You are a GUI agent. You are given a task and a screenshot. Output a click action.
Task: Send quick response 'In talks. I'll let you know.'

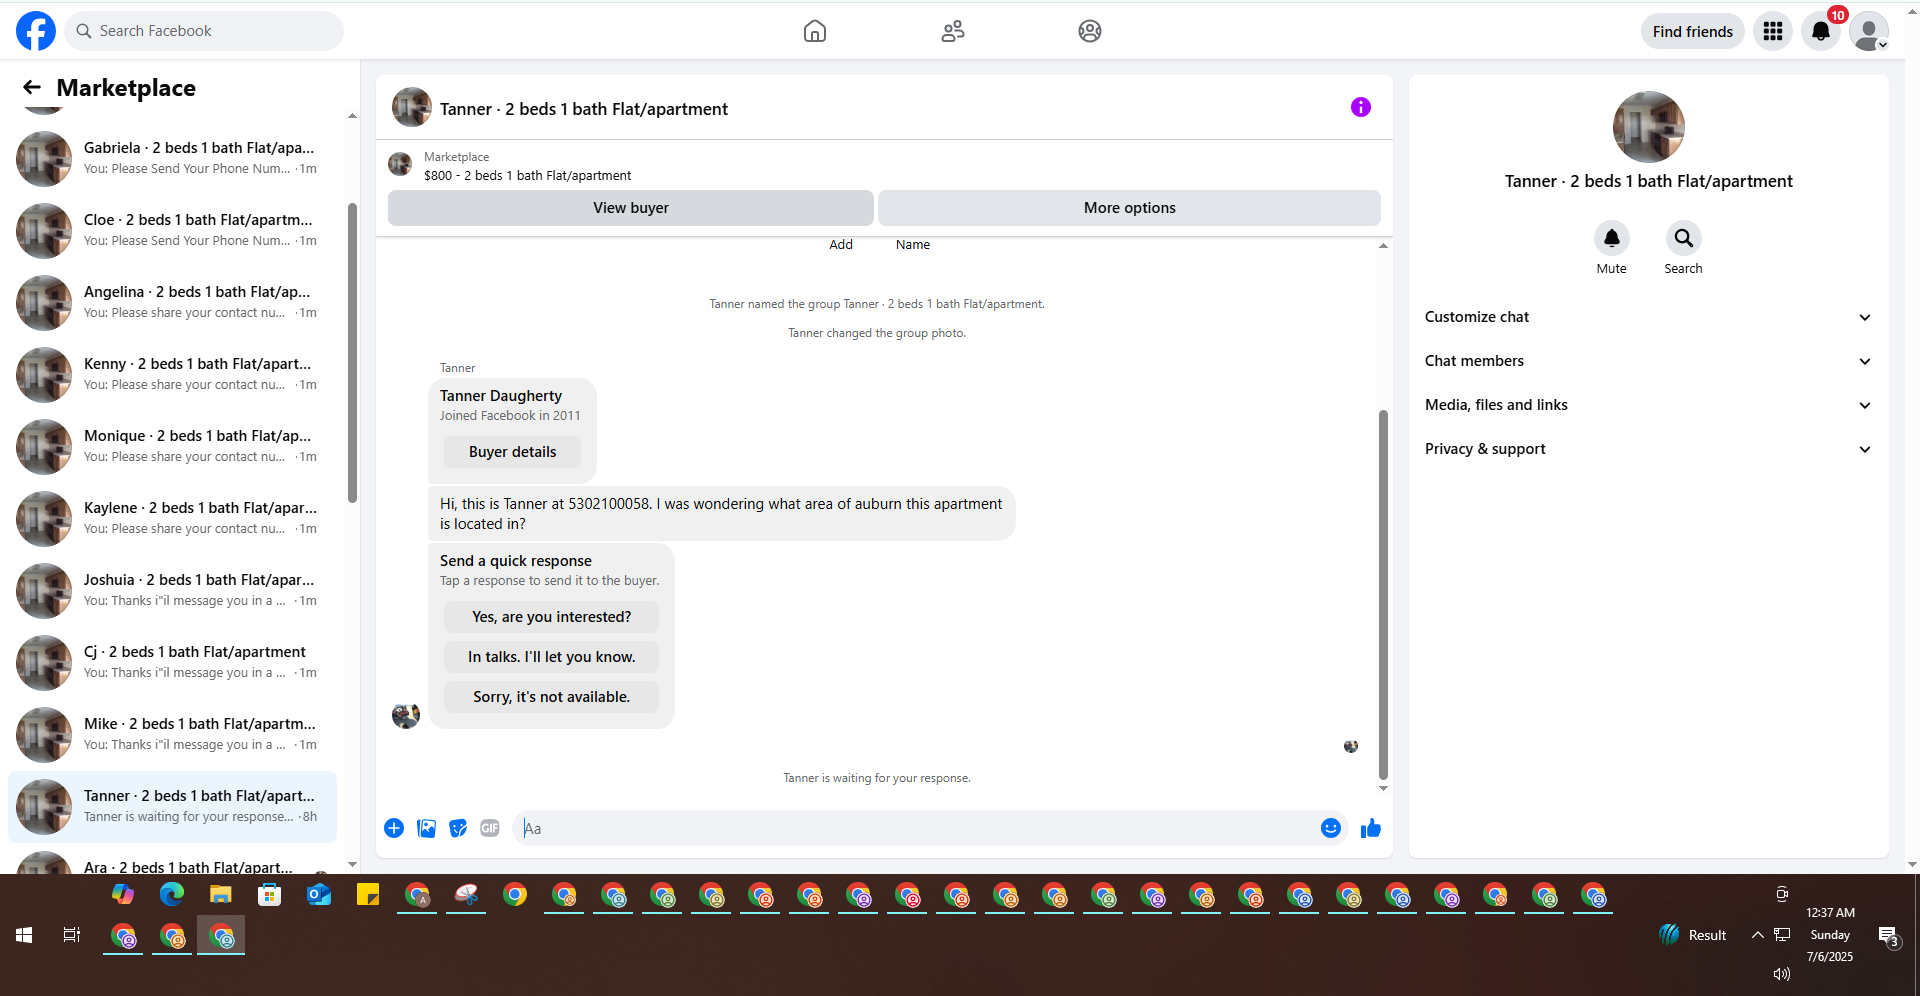point(551,657)
